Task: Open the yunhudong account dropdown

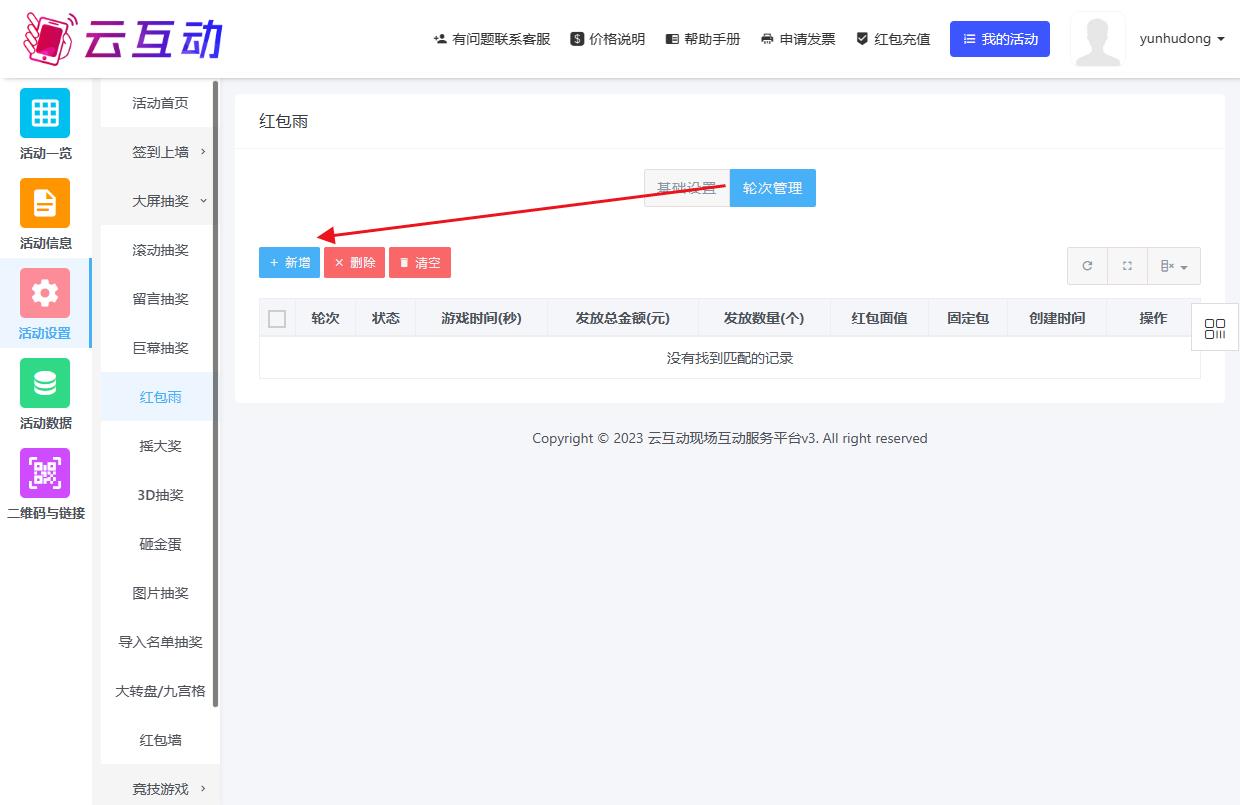Action: point(1180,38)
